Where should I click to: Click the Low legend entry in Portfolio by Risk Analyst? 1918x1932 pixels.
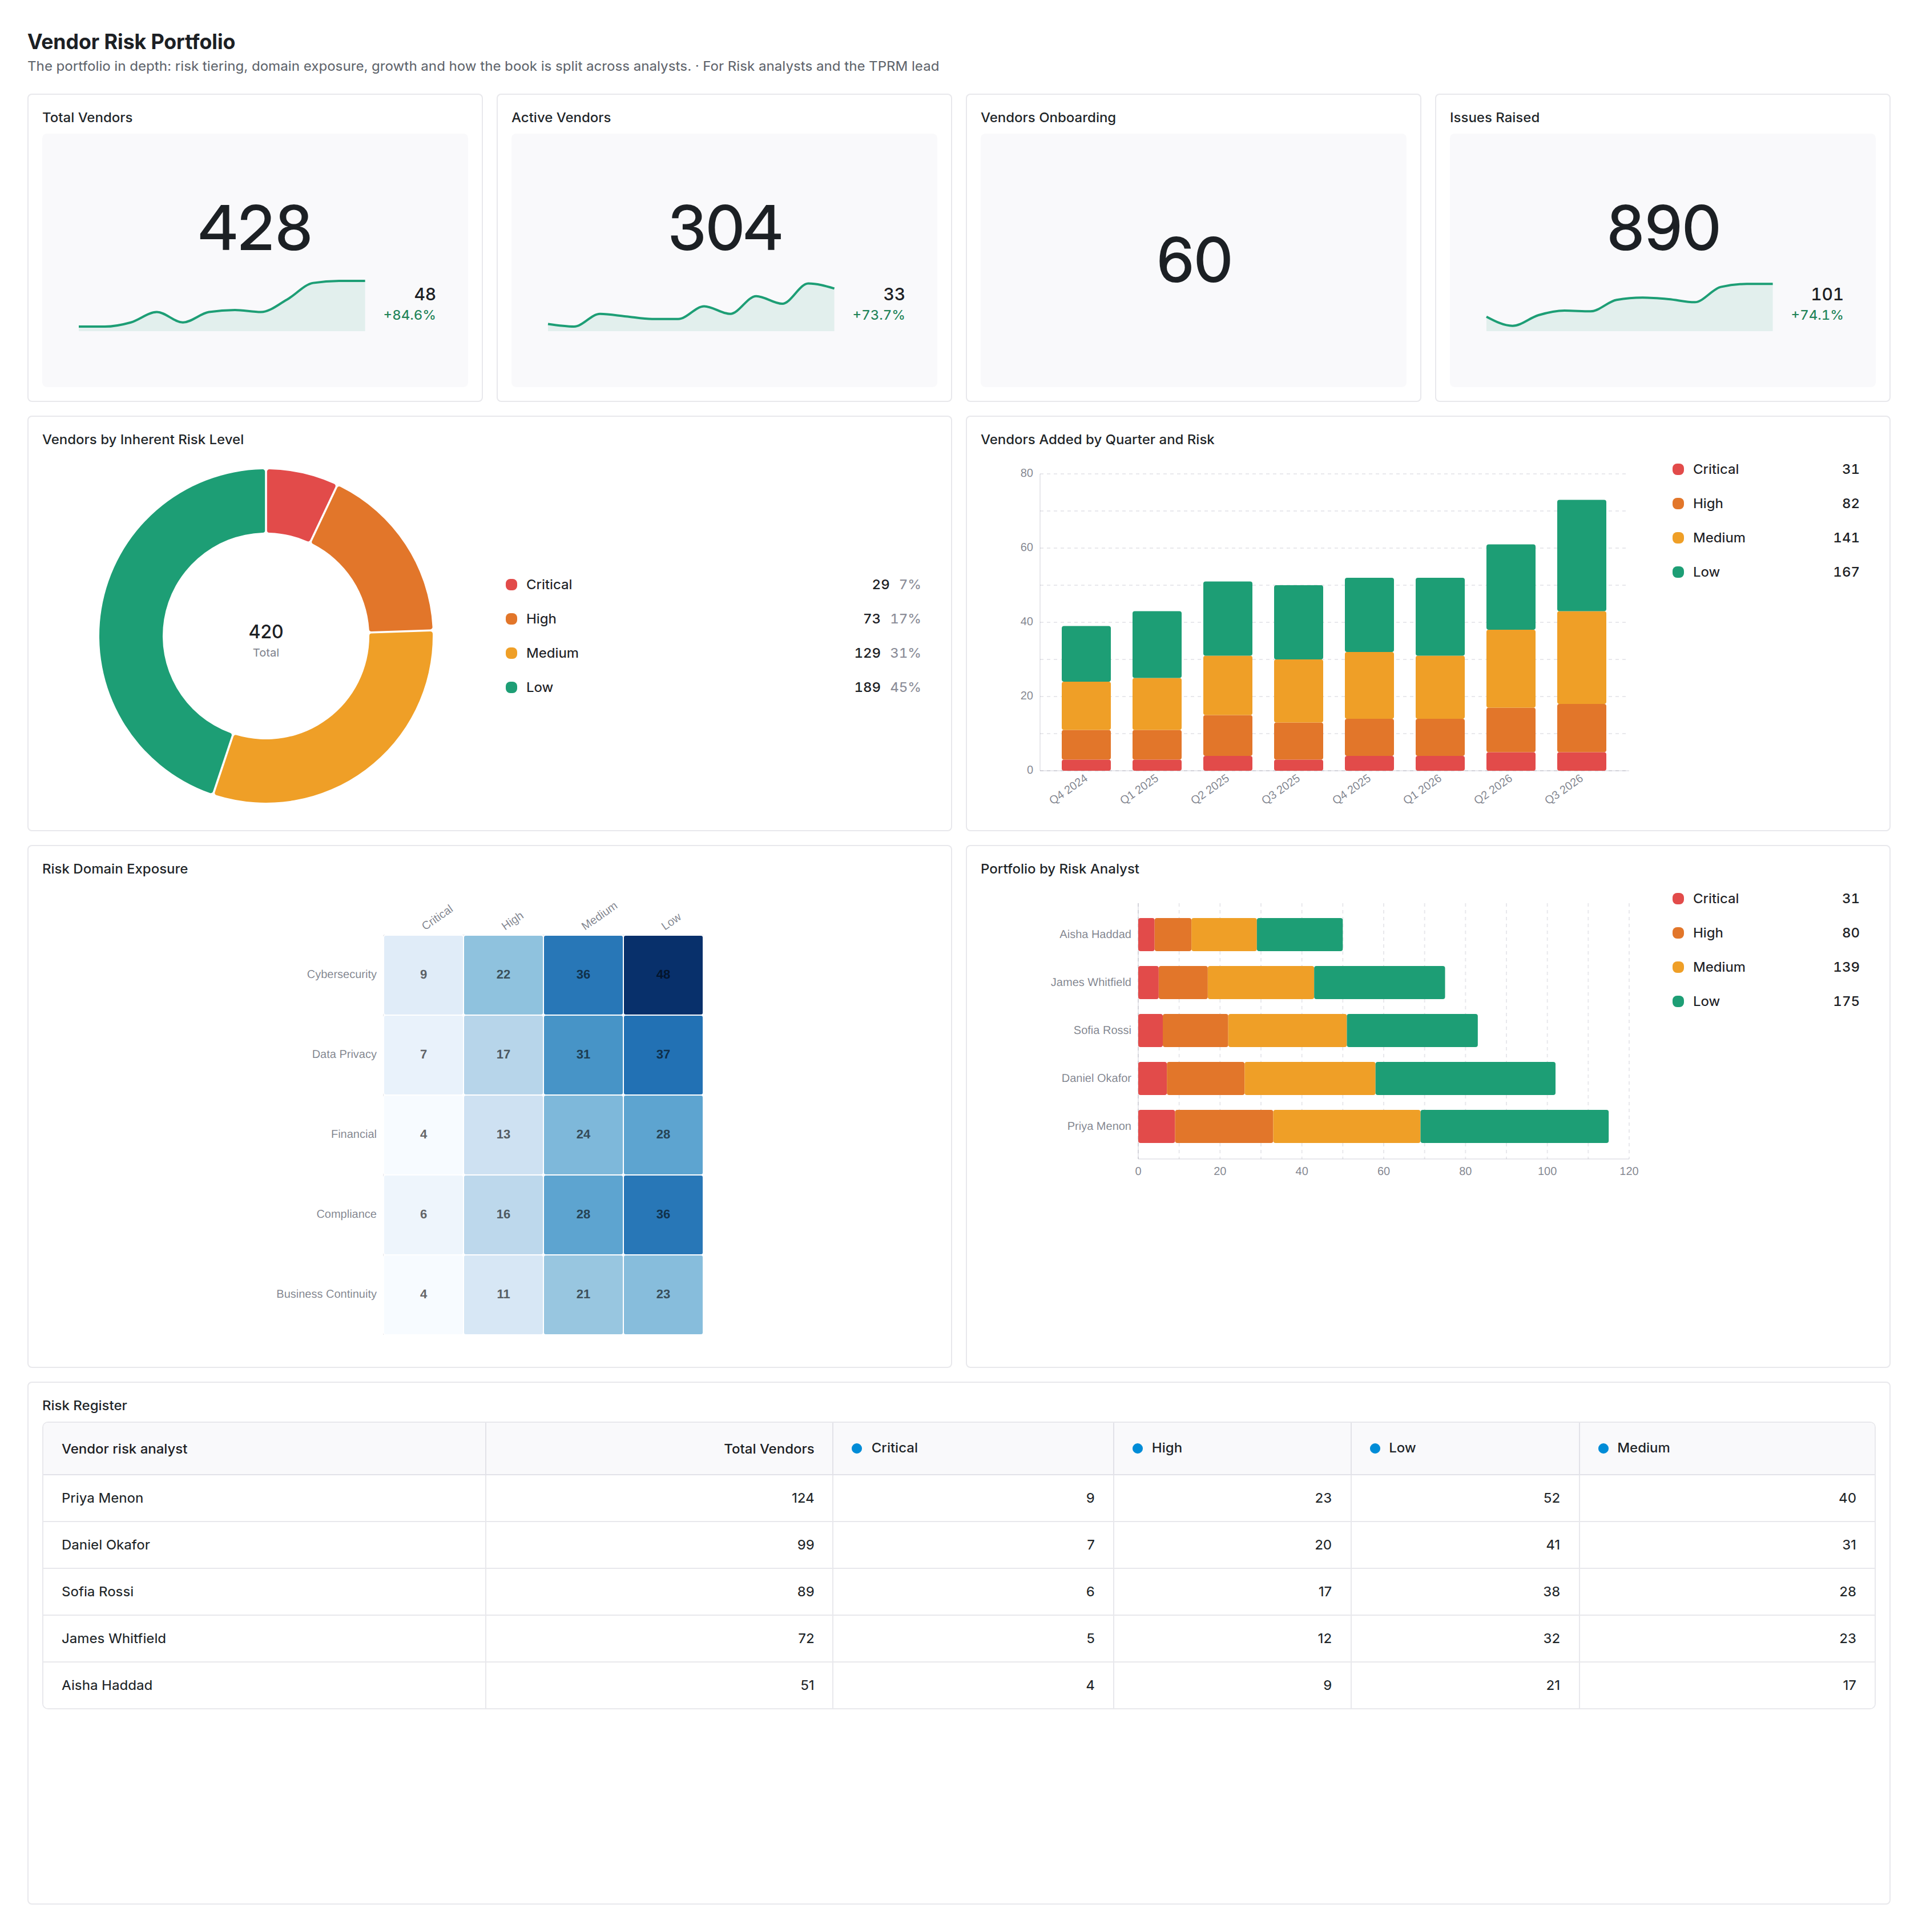point(1765,1001)
